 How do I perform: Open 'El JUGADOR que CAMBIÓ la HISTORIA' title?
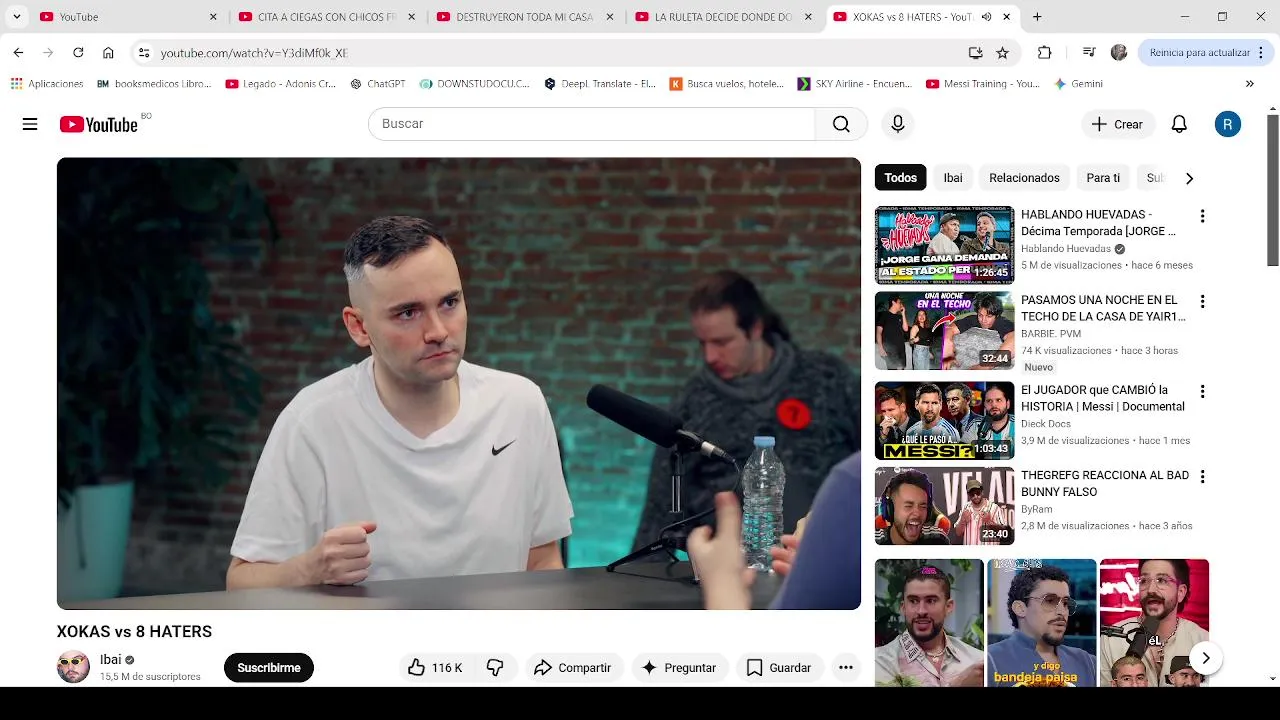point(1102,398)
